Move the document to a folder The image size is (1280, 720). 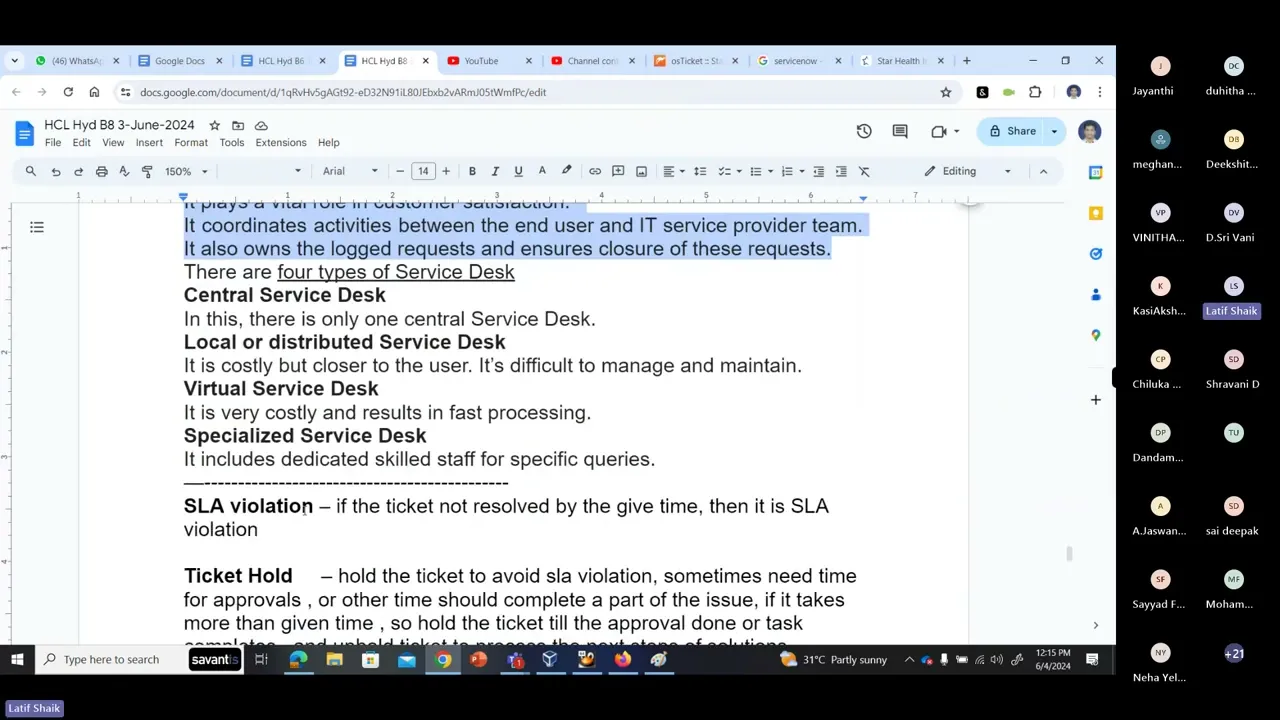pos(238,125)
